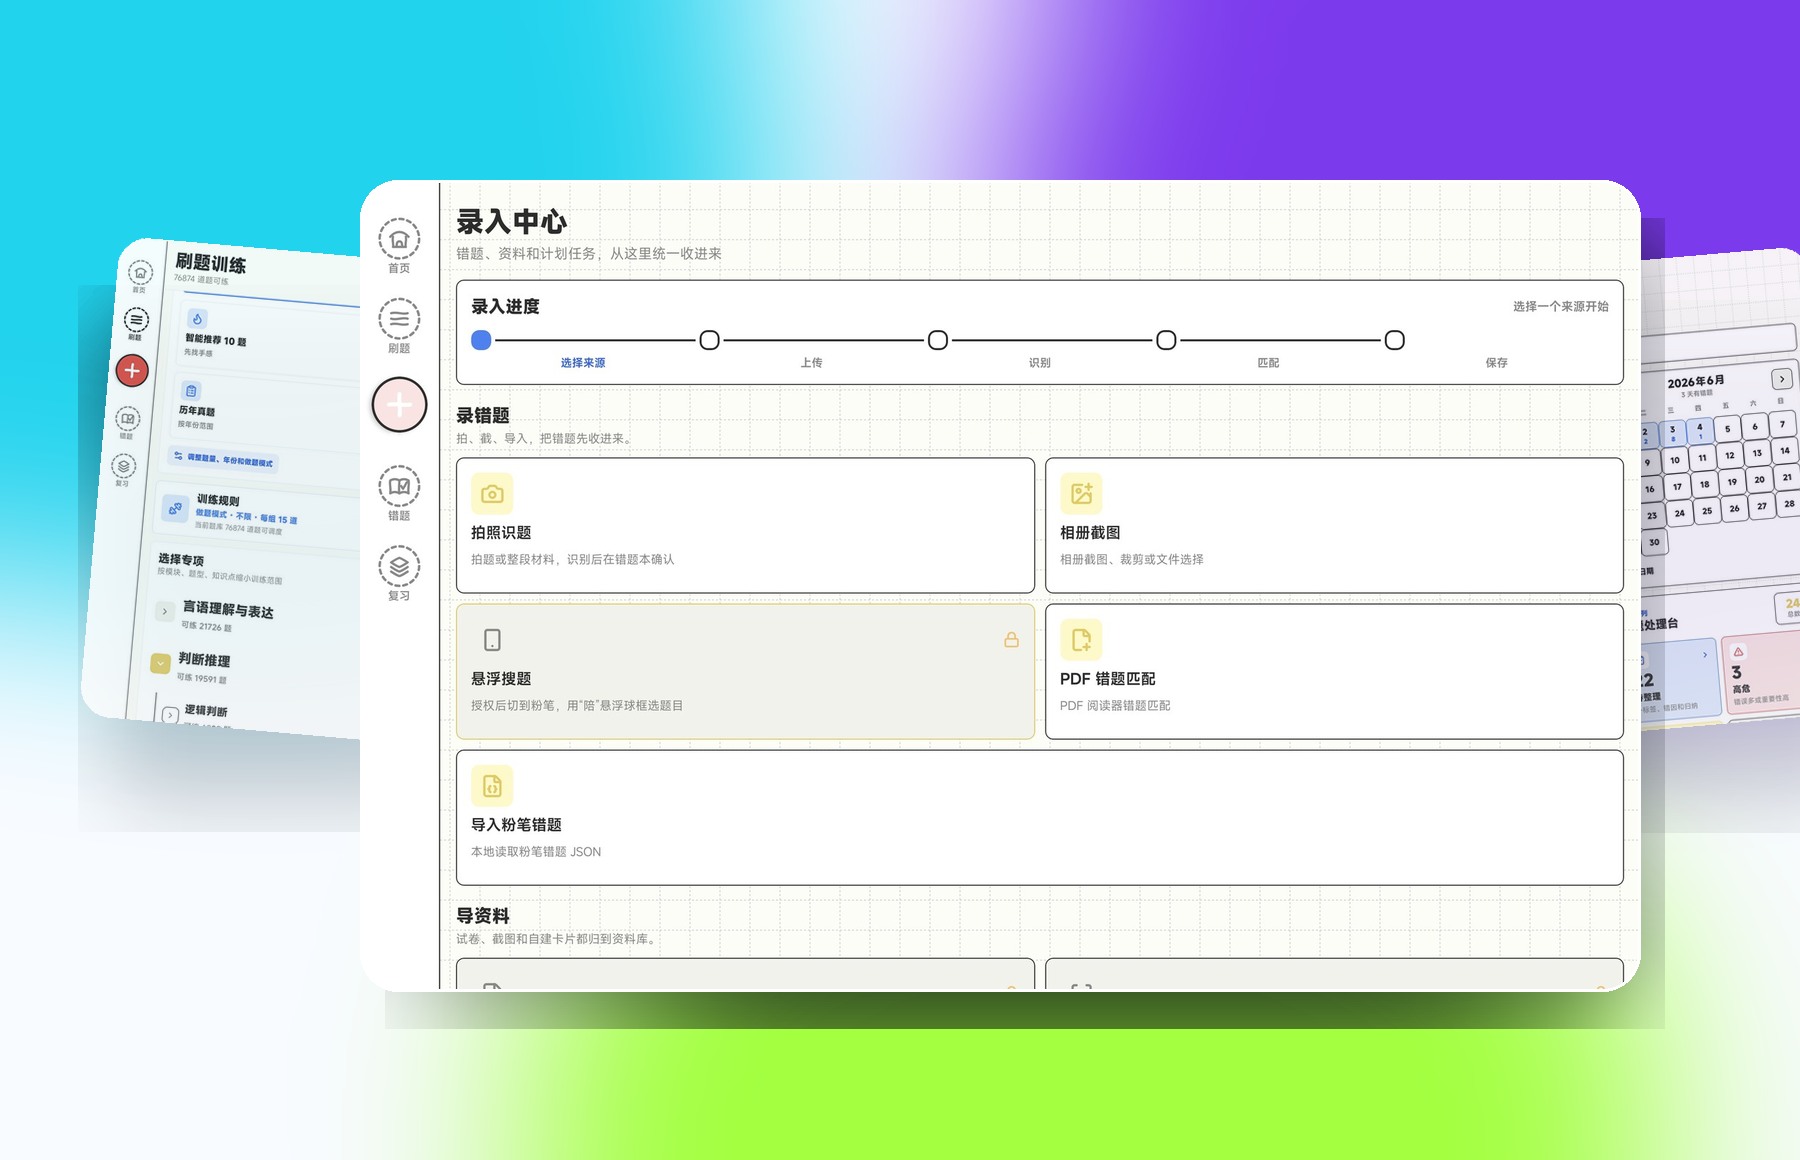Viewport: 1800px width, 1160px height.
Task: Open 错题 book icon in left 刷题训练 window
Action: coord(128,419)
